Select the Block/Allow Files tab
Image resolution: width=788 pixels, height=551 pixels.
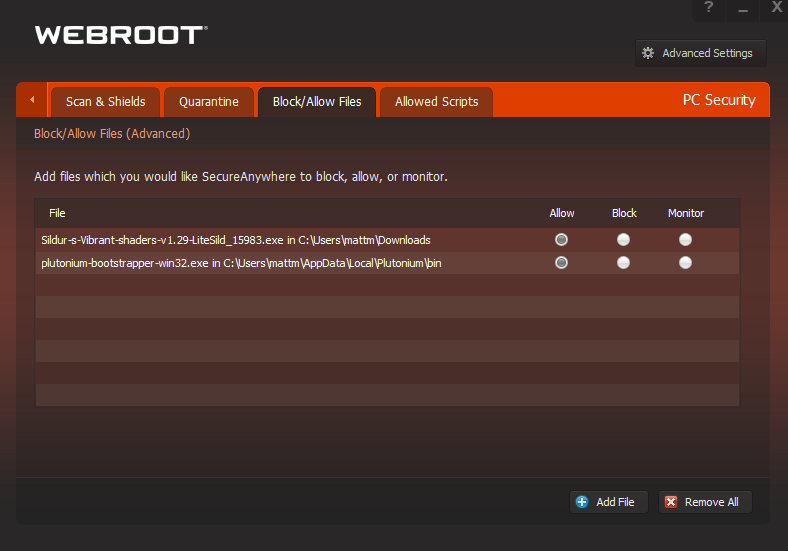[317, 102]
